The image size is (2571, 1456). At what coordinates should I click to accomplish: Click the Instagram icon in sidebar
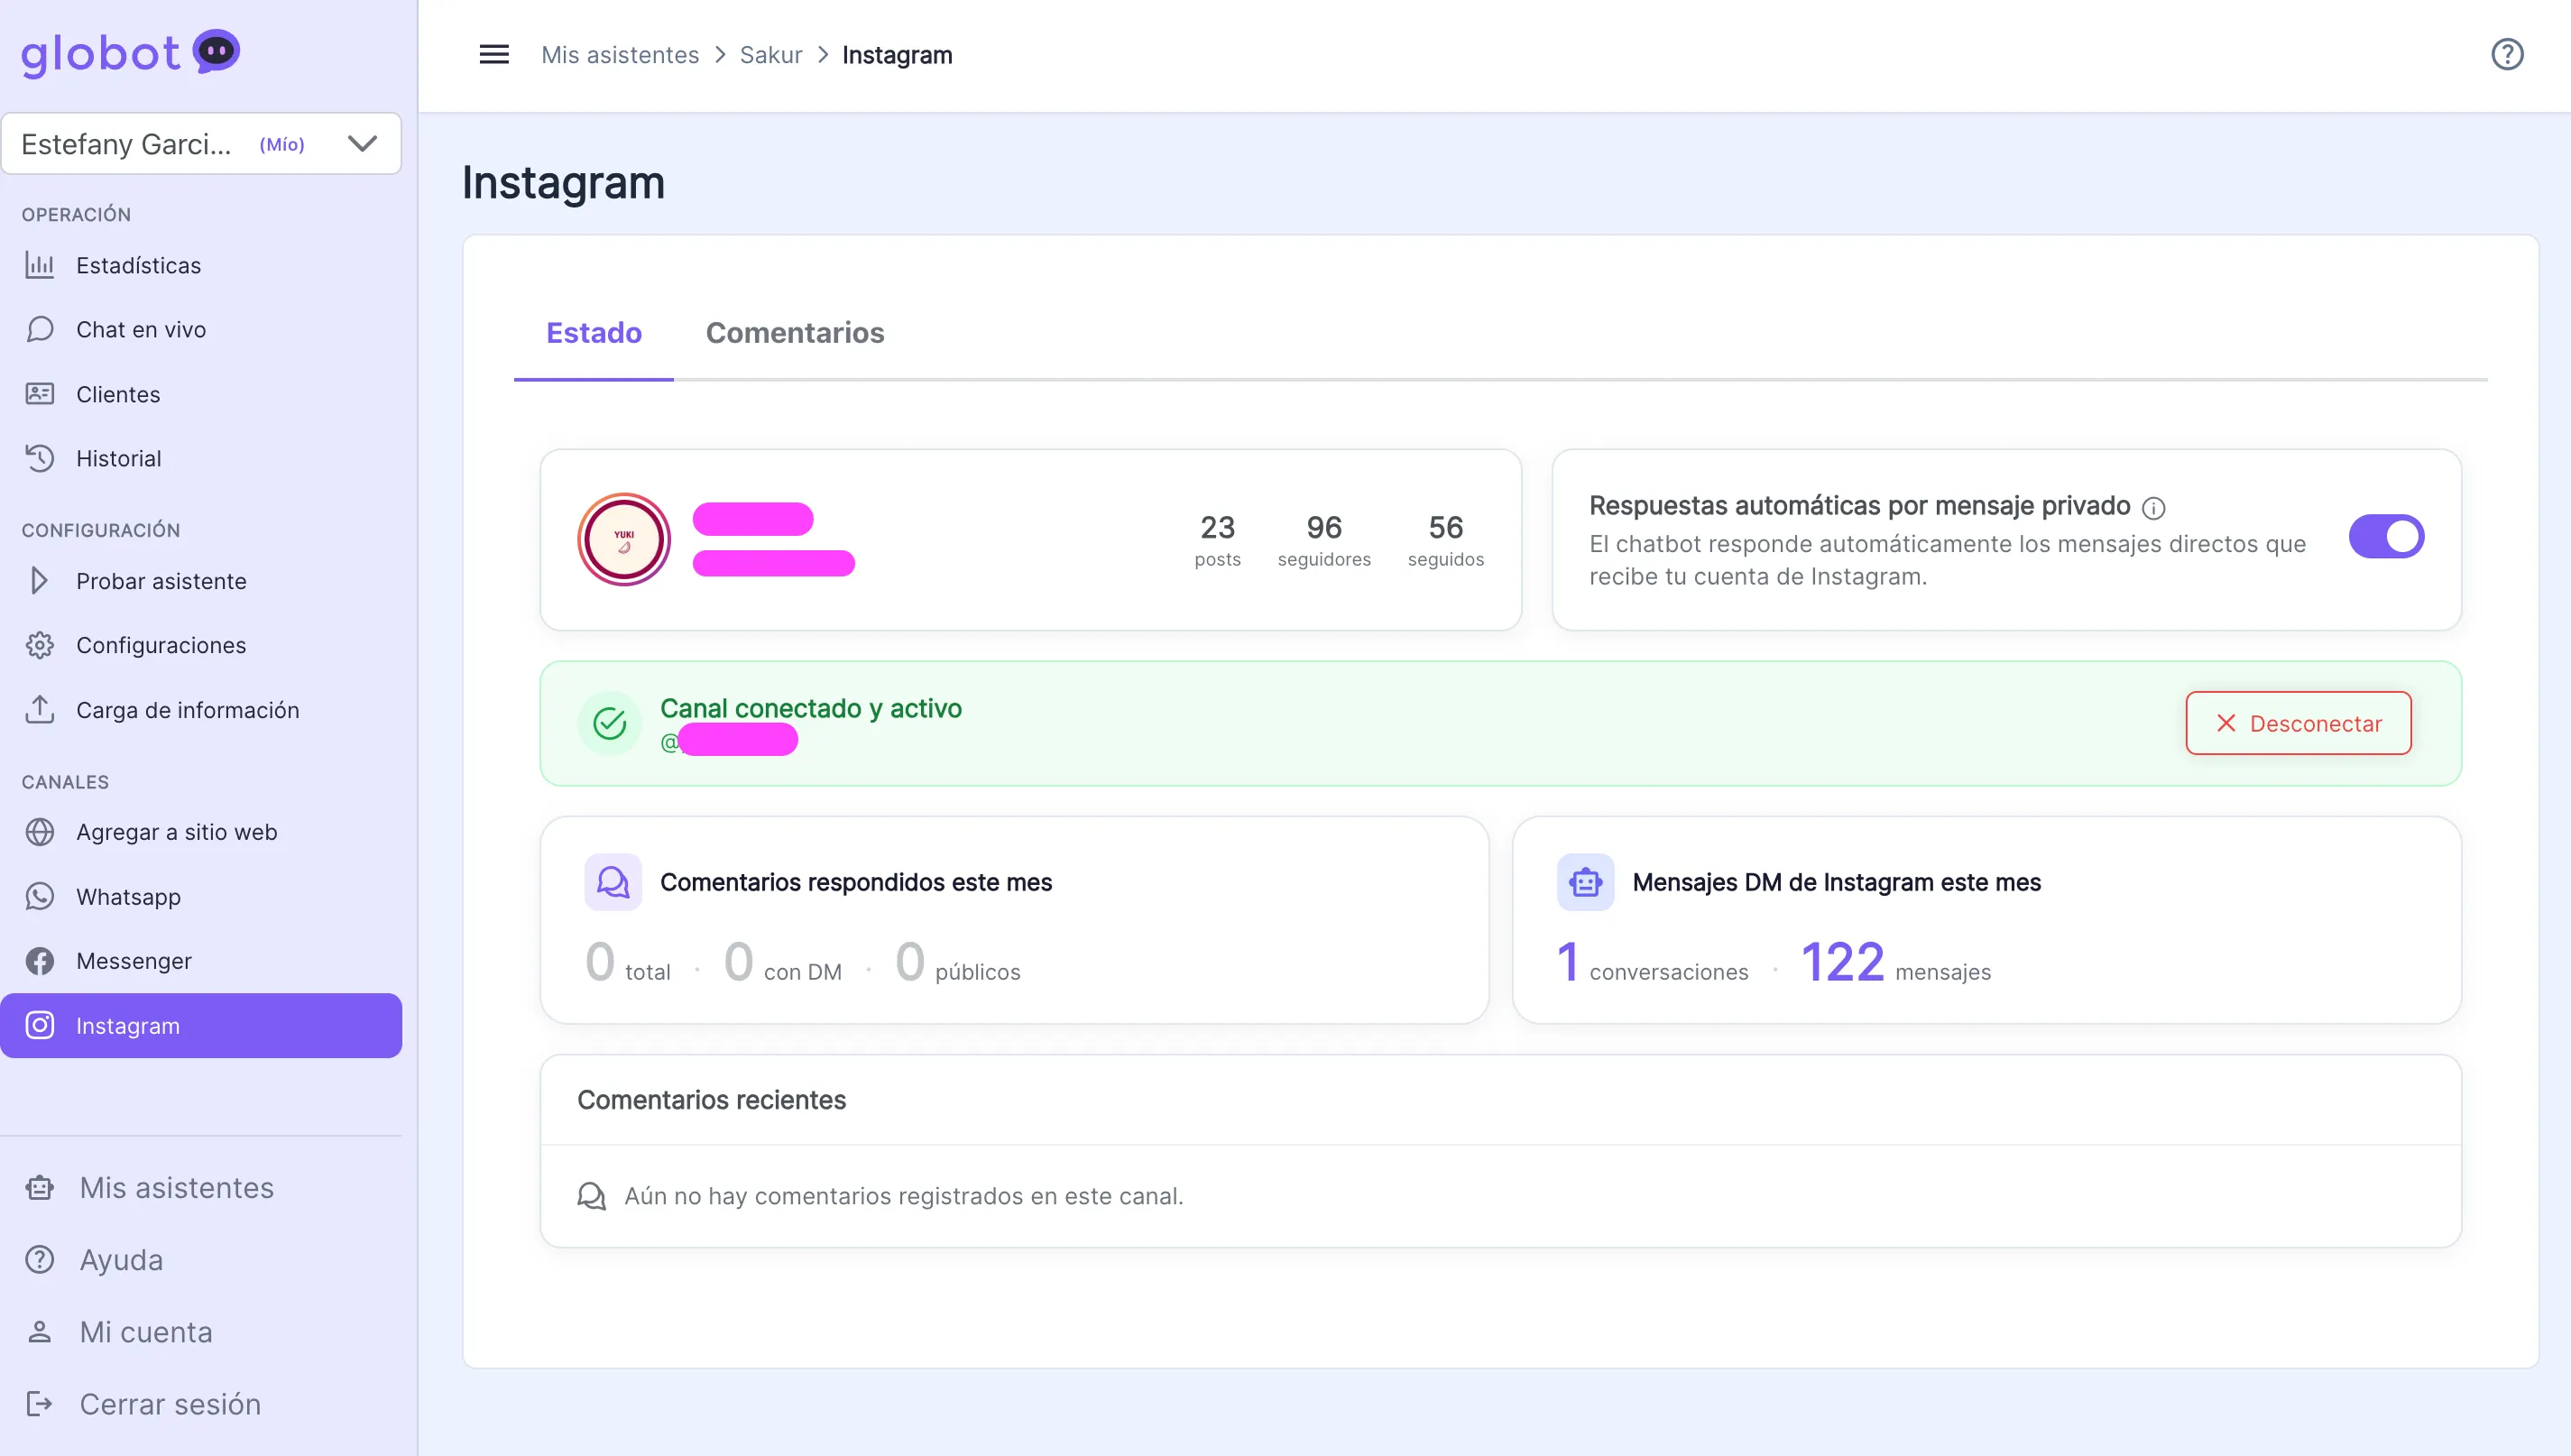40,1025
